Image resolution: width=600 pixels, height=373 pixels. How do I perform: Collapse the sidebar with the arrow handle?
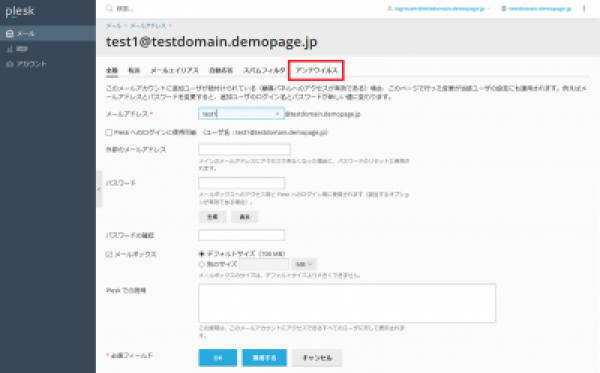click(99, 189)
